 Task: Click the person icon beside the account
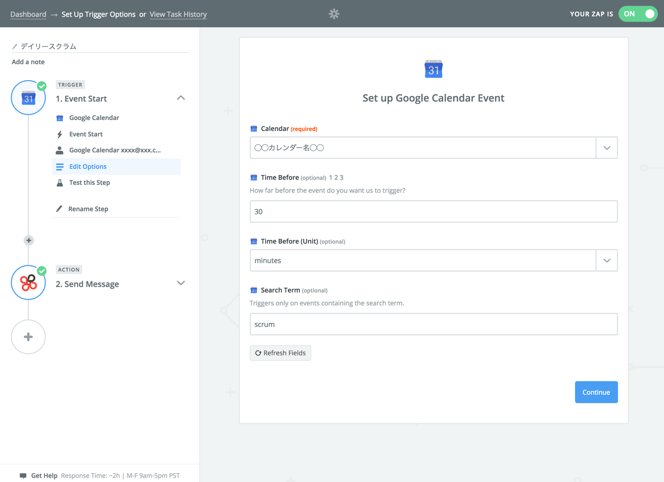[x=60, y=150]
